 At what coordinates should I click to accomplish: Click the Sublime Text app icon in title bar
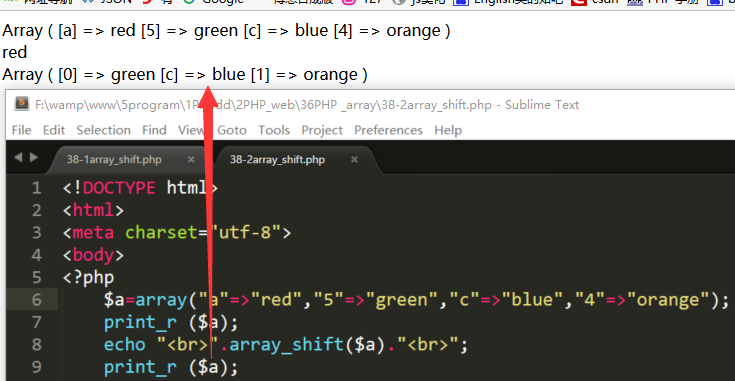22,104
